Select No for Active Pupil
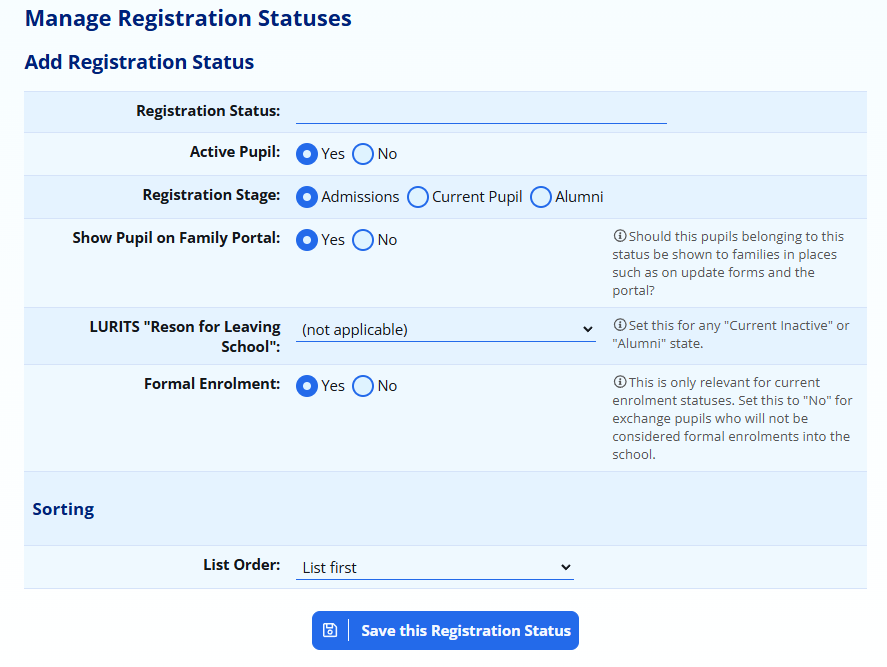The image size is (887, 667). pyautogui.click(x=363, y=154)
